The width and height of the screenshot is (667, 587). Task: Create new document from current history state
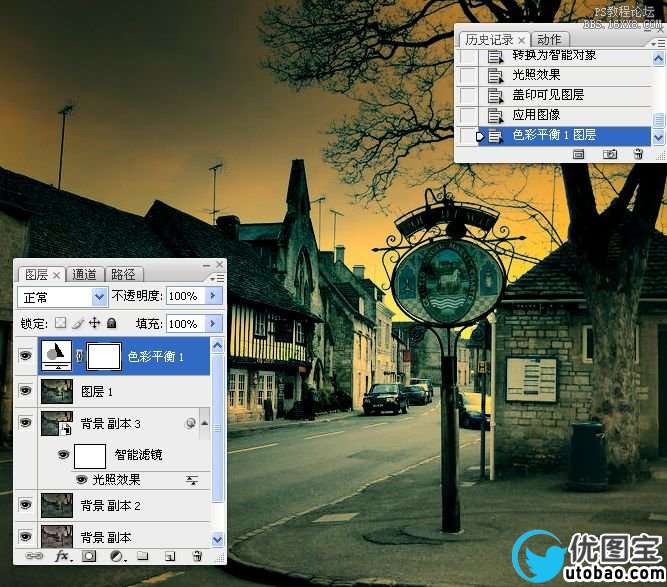click(x=578, y=154)
